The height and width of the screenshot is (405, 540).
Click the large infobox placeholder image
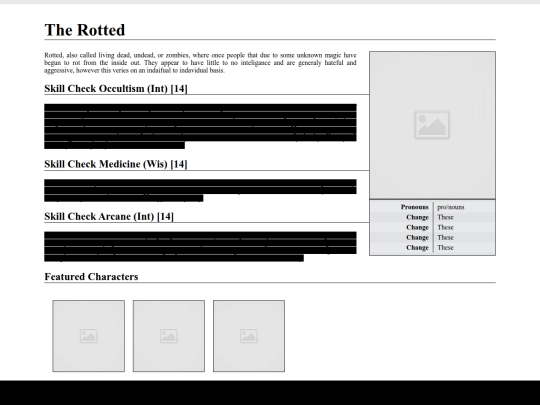click(432, 125)
